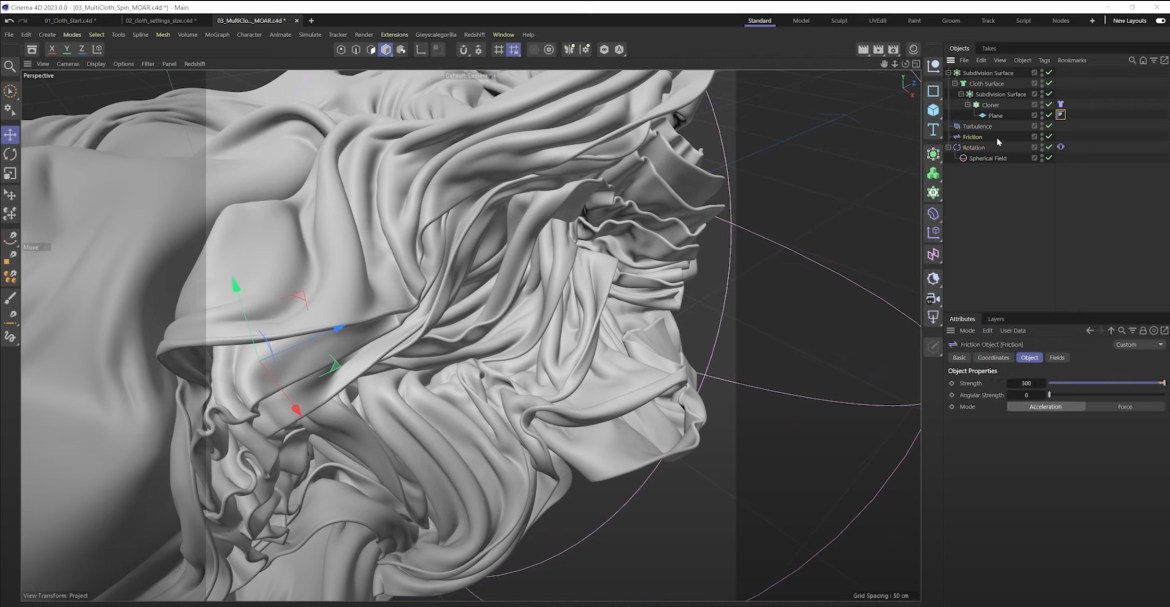This screenshot has height=607, width=1170.
Task: Toggle layer checkbox for top Subdivision Surface
Action: (x=1034, y=73)
